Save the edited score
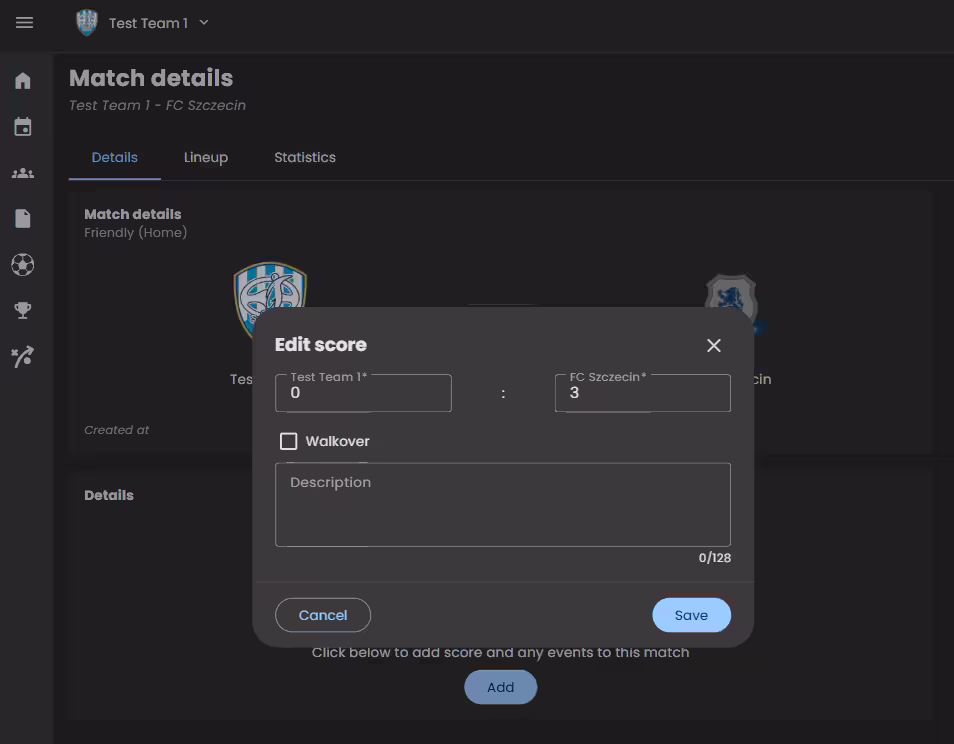This screenshot has height=744, width=954. (691, 615)
